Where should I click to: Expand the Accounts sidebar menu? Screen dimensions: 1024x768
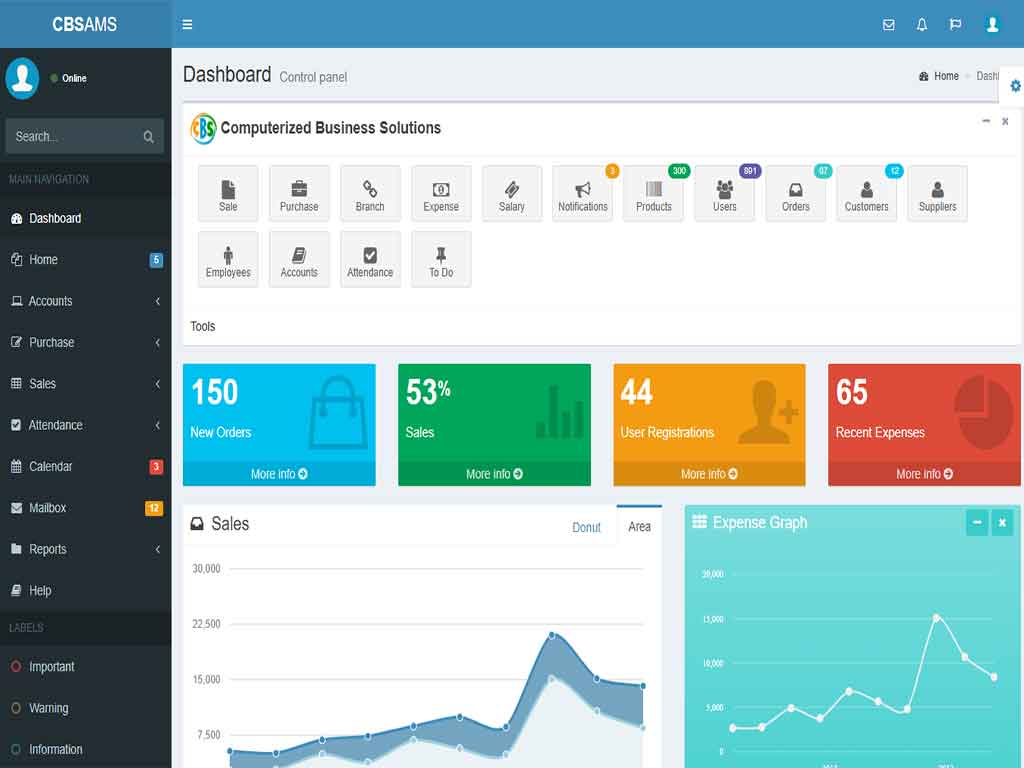(85, 301)
